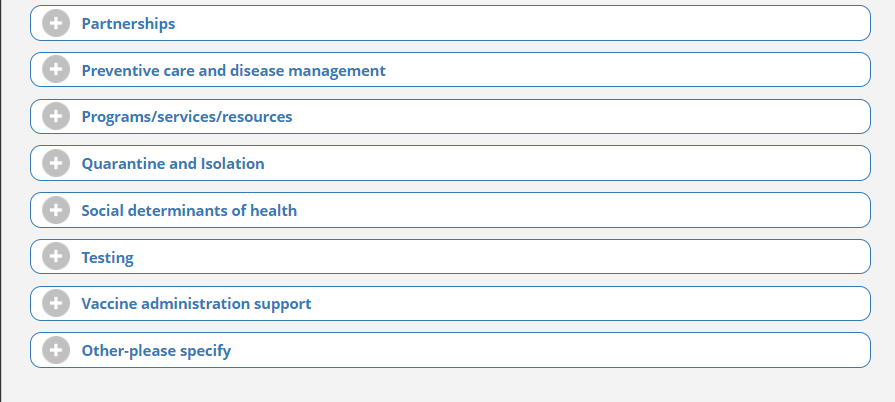Click plus icon beside Quarantine and Isolation

pos(56,163)
